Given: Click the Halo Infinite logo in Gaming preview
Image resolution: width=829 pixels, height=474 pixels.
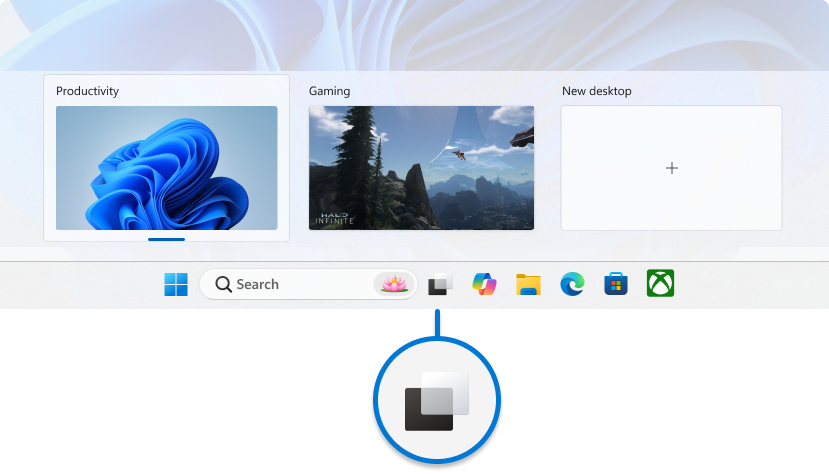Looking at the screenshot, I should point(335,217).
